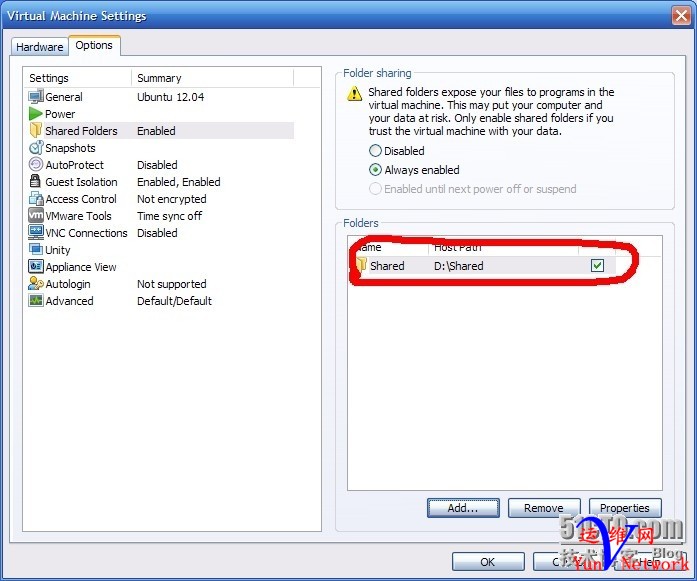Click the Remove button
This screenshot has height=581, width=697.
pos(544,508)
